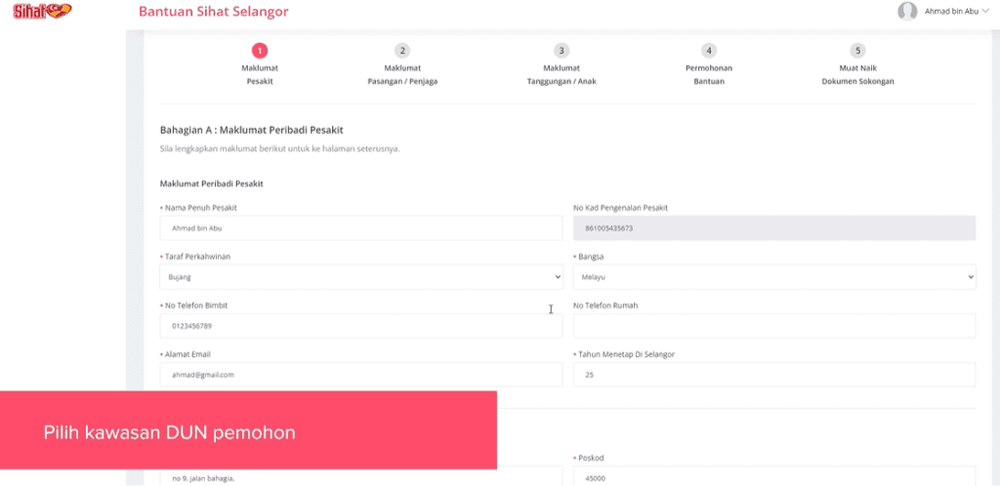
Task: Click the 'Maklumat Peribadi Pesakit' subsection label
Action: click(x=211, y=184)
